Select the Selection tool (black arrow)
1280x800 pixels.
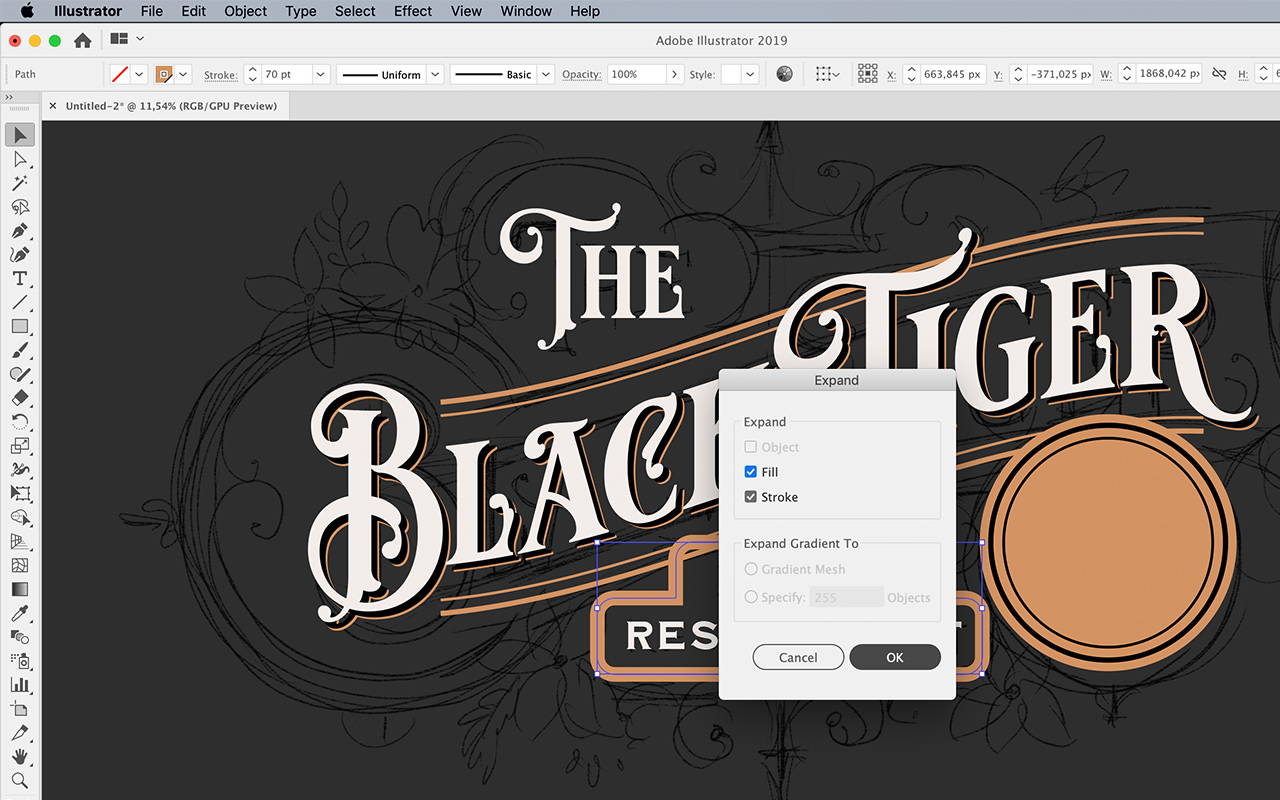point(20,135)
